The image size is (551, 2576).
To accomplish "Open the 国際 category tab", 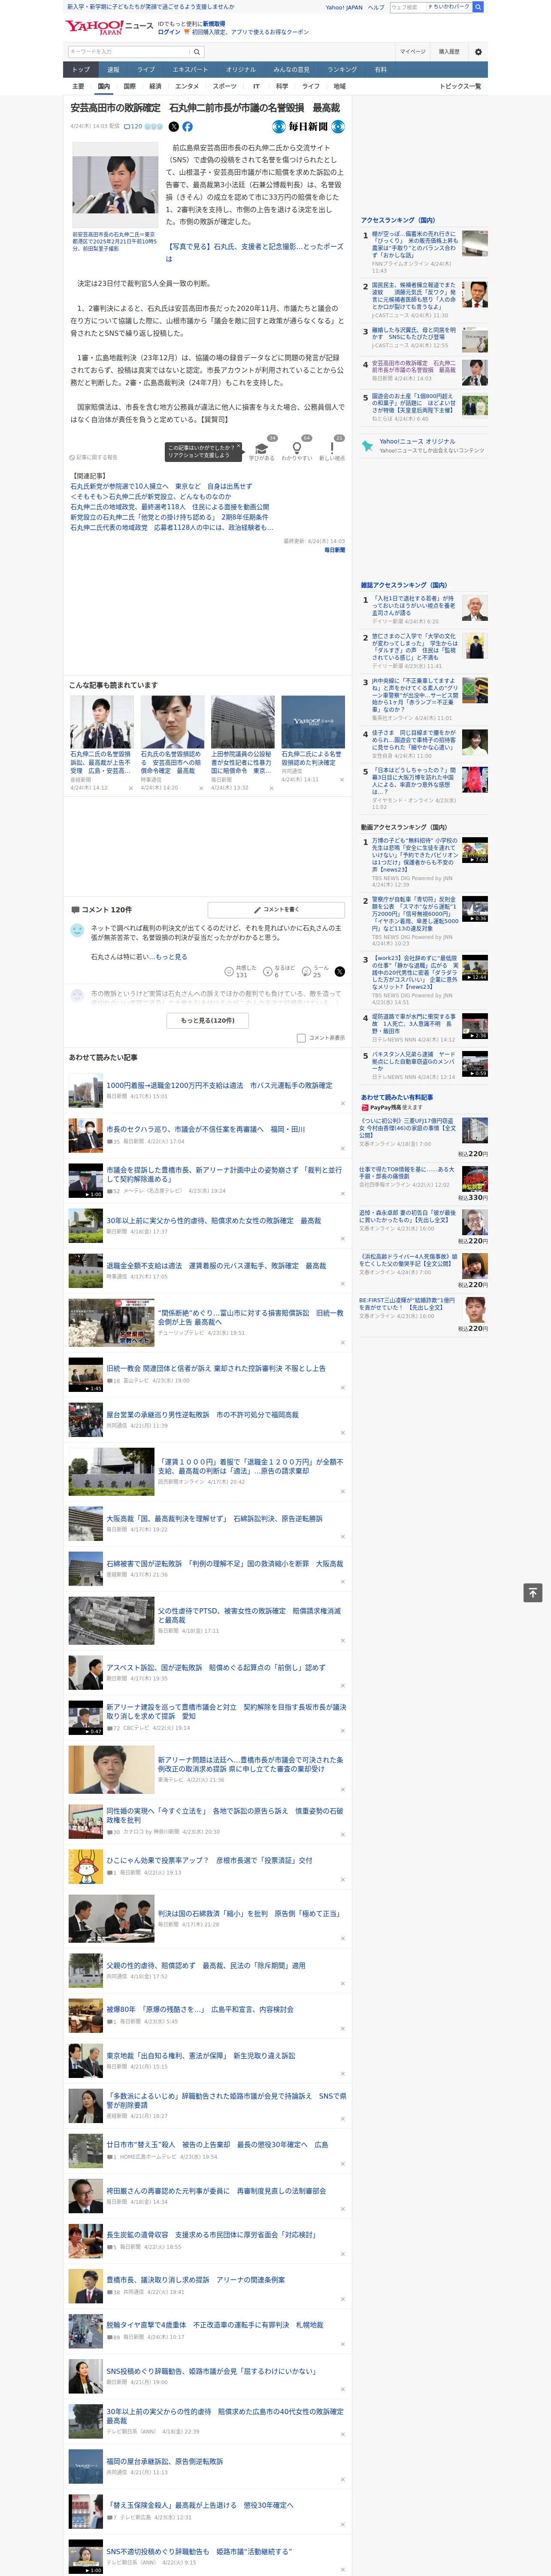I will pos(129,86).
